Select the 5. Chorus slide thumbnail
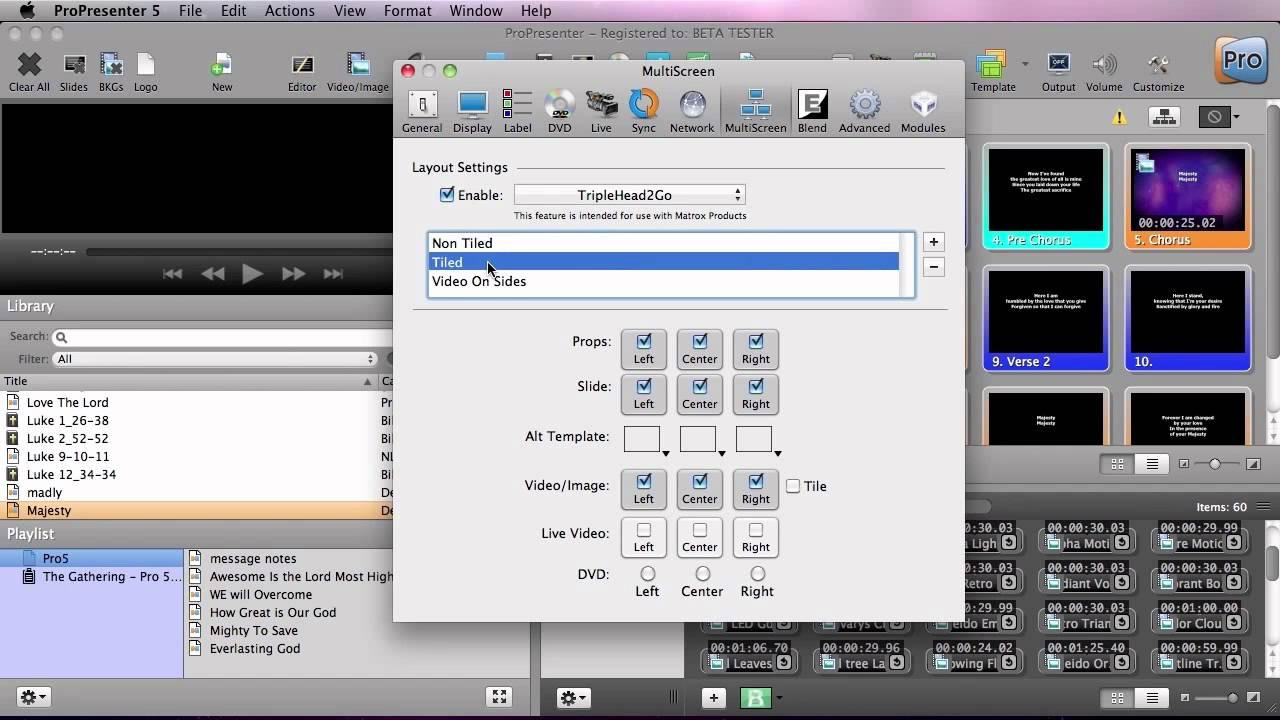 pyautogui.click(x=1188, y=197)
